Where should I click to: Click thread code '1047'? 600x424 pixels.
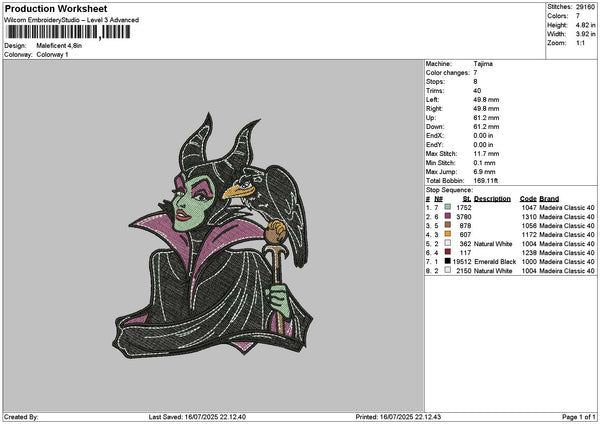[x=529, y=208]
